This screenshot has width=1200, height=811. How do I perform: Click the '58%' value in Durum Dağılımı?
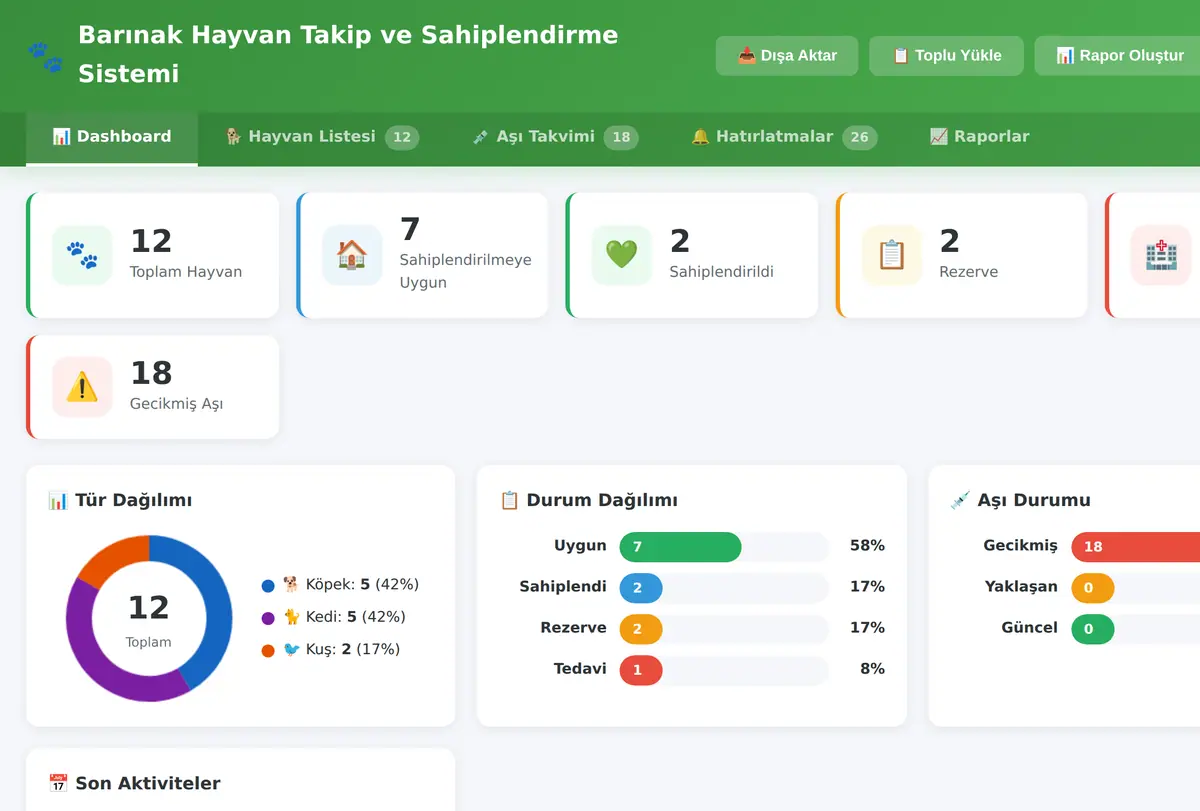[867, 546]
